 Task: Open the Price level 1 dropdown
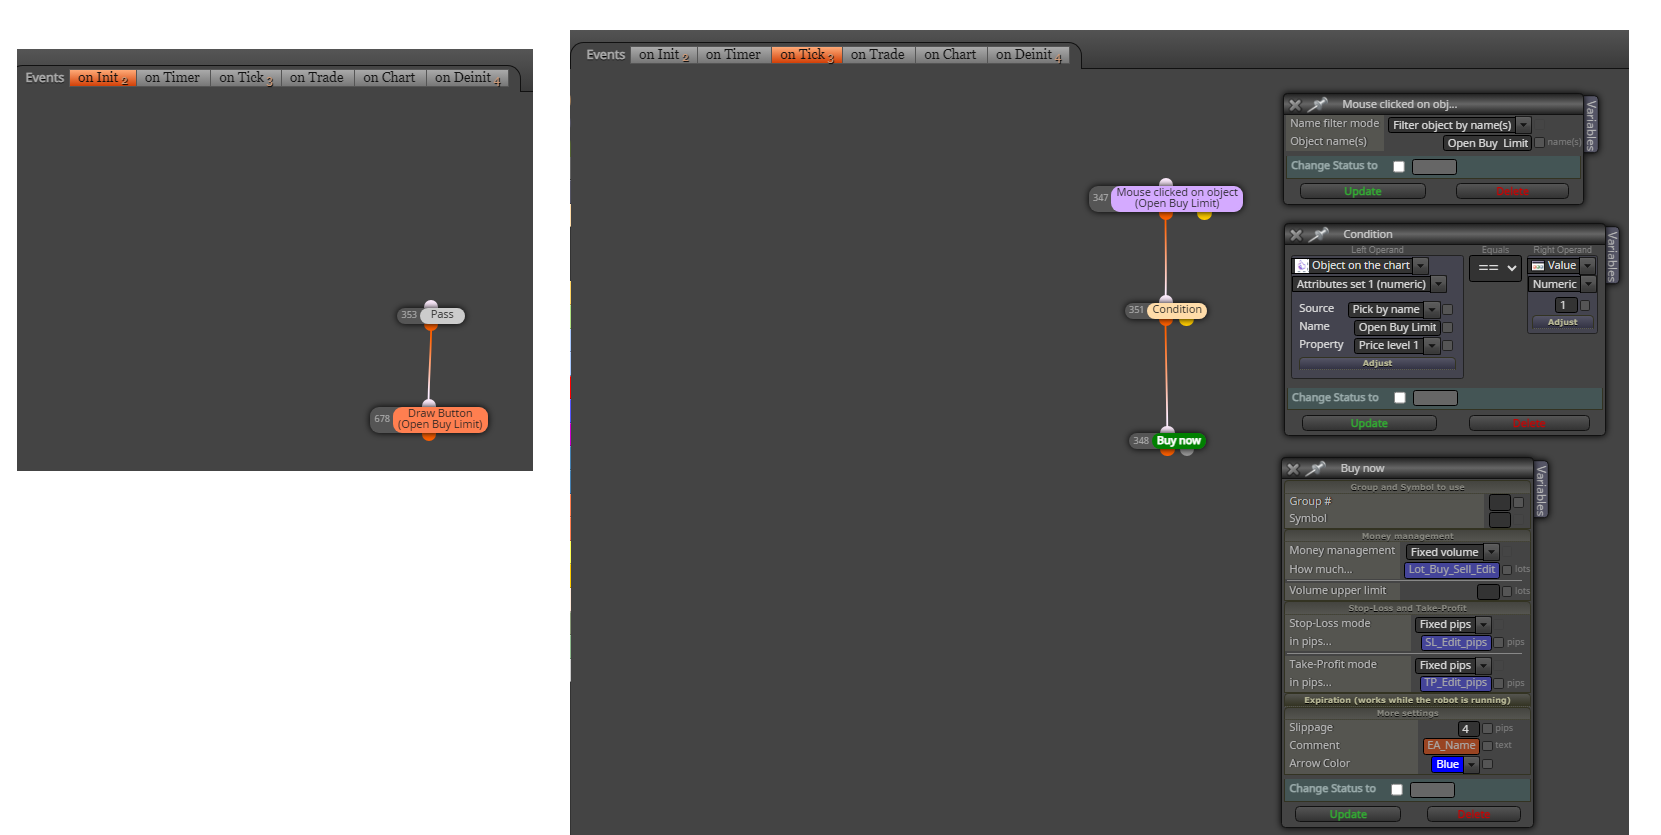[1396, 346]
